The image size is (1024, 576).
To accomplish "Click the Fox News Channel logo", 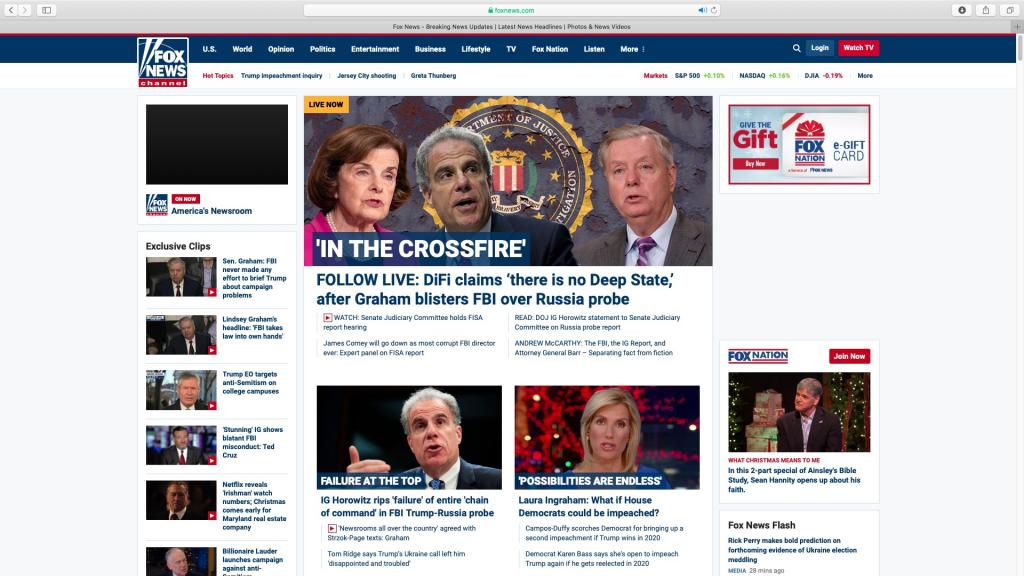I will (x=163, y=62).
